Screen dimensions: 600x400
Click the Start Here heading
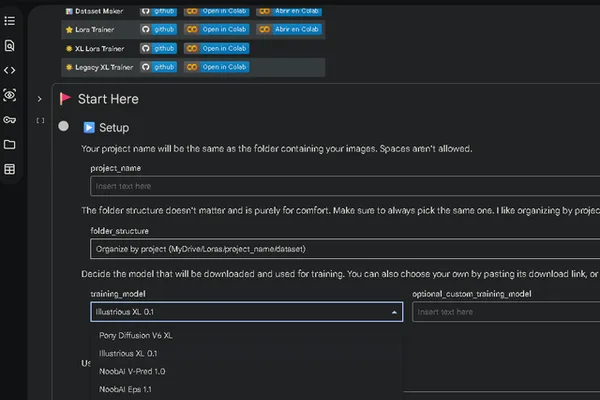pos(108,99)
